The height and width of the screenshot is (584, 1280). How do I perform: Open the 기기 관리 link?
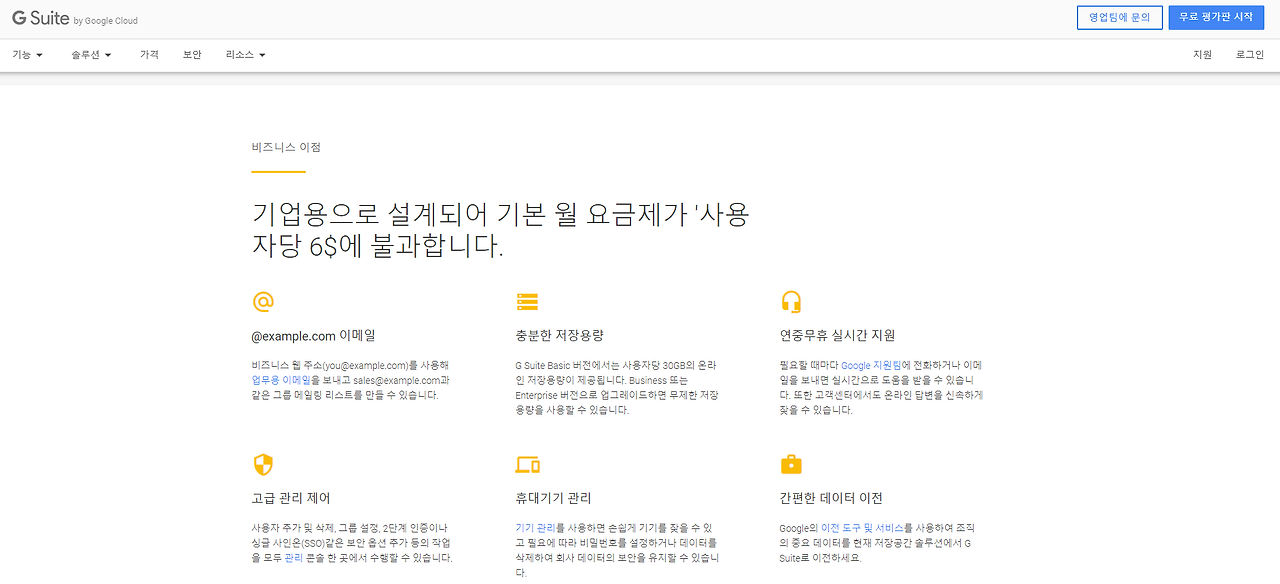click(x=535, y=528)
